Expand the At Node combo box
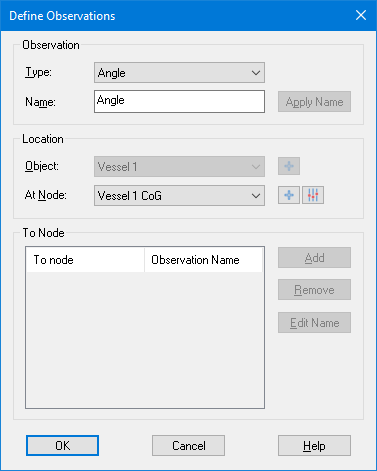 (x=179, y=196)
